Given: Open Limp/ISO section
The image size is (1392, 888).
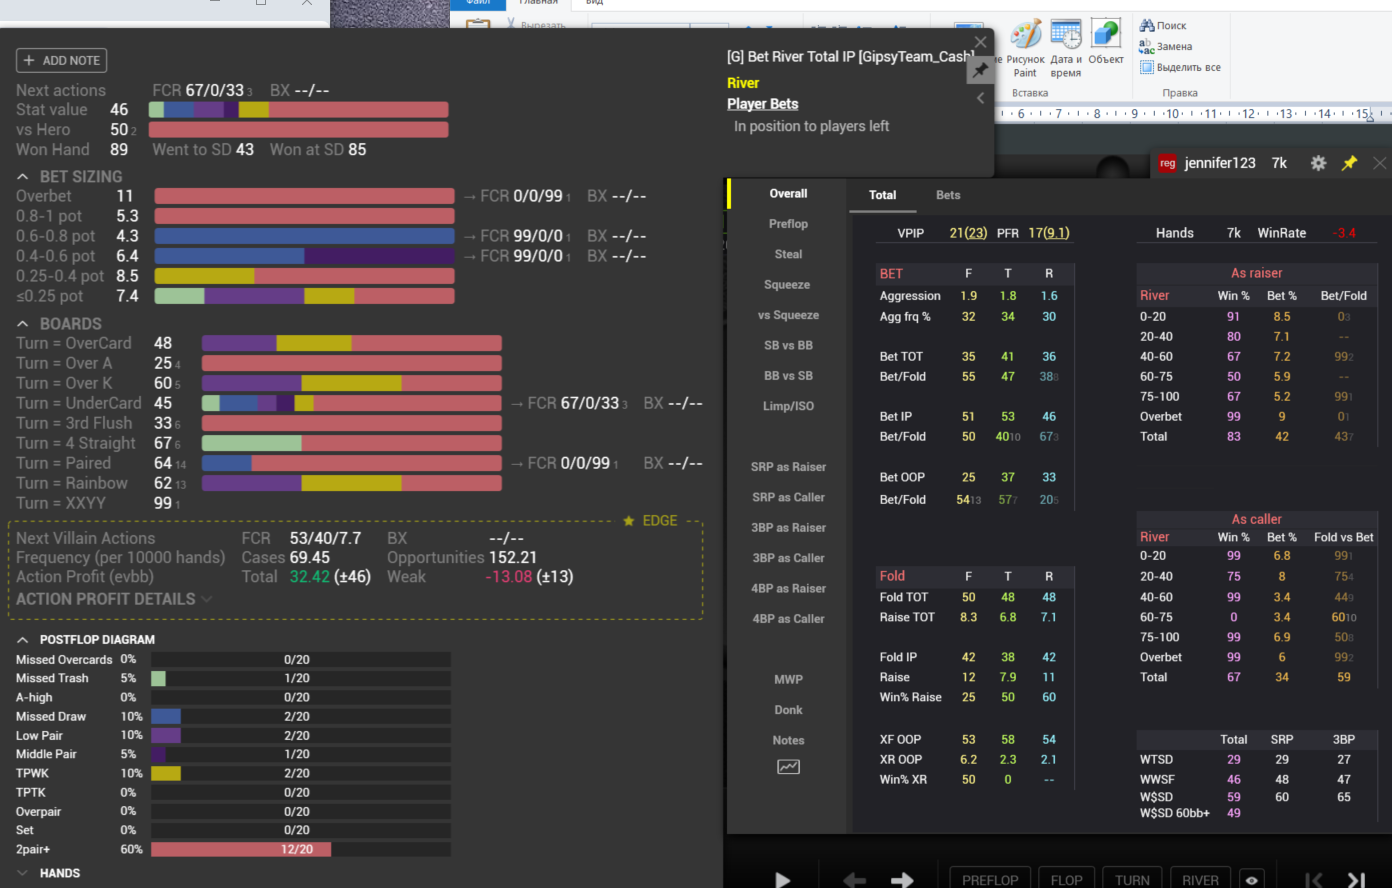Looking at the screenshot, I should [788, 406].
